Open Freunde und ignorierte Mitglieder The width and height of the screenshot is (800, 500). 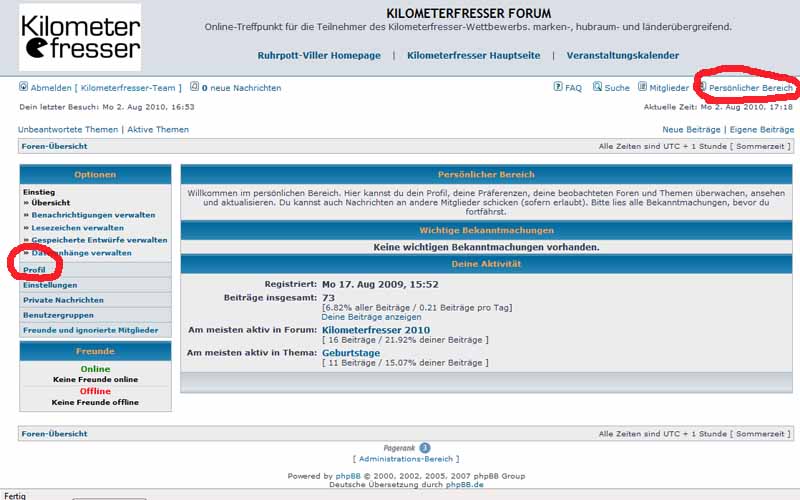click(91, 330)
